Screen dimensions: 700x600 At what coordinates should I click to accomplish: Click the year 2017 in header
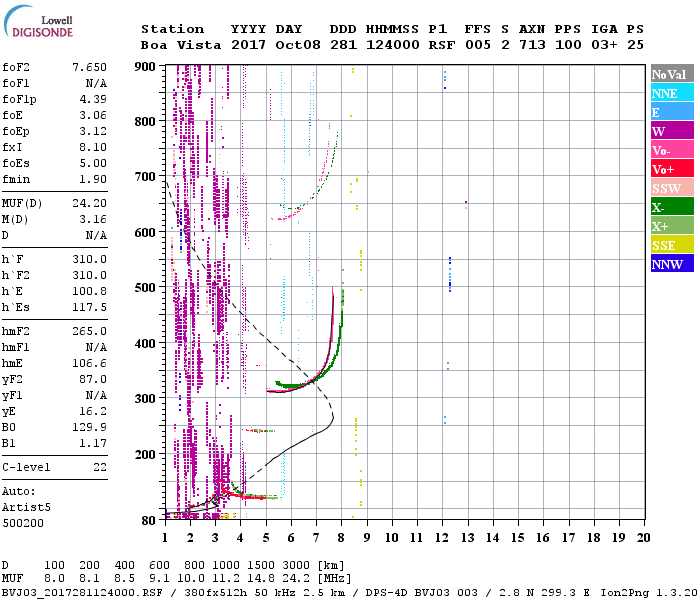click(x=248, y=45)
